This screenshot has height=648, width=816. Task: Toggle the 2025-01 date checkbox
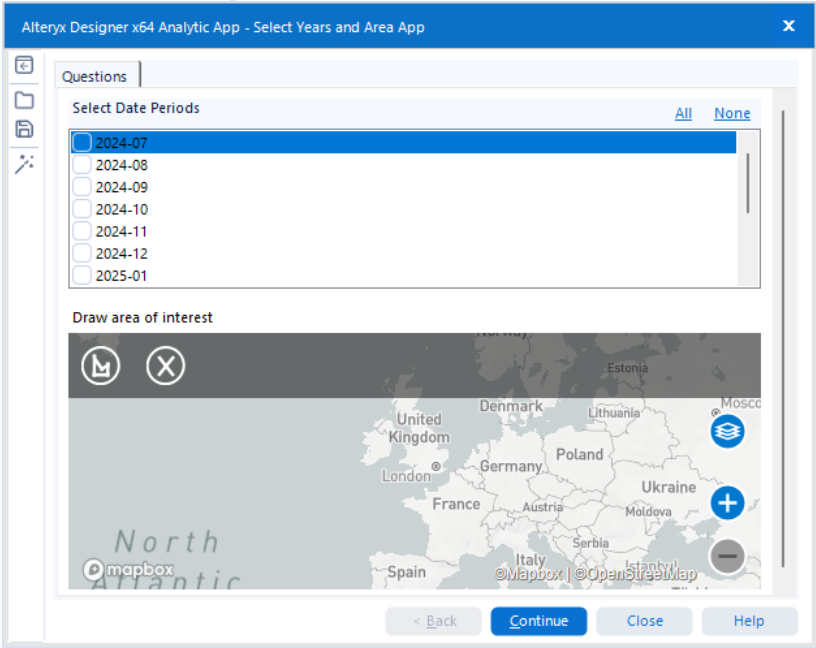[82, 275]
